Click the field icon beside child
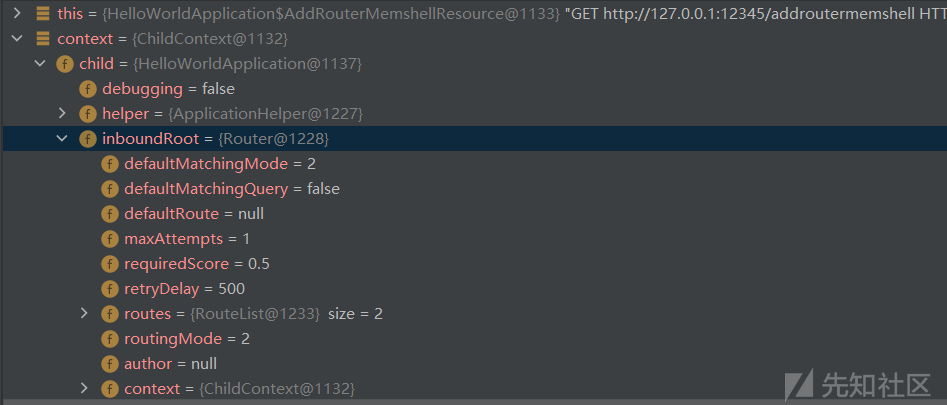The height and width of the screenshot is (405, 947). click(65, 64)
